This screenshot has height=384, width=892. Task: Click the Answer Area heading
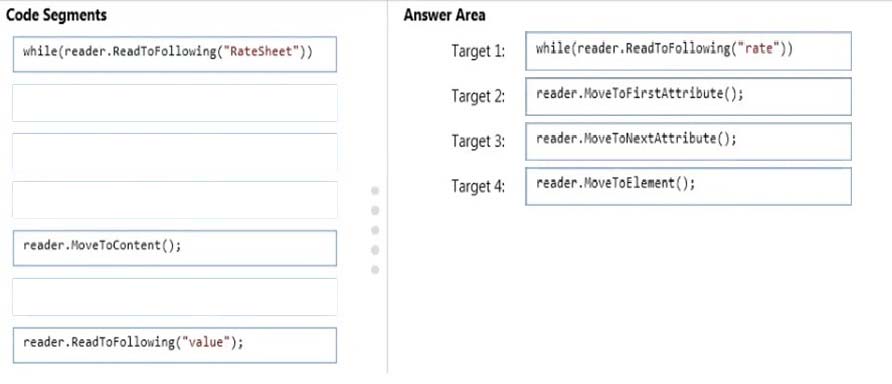pyautogui.click(x=444, y=15)
